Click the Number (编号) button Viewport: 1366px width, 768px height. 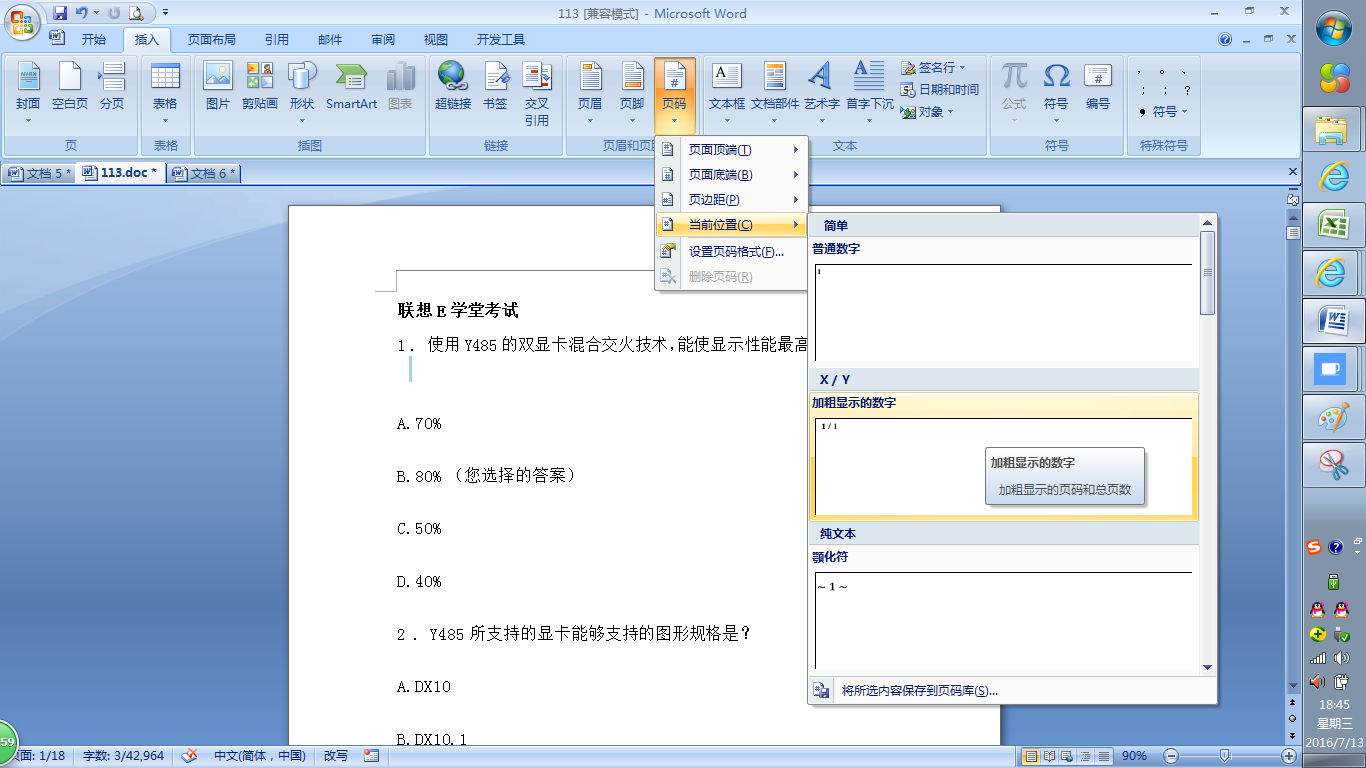click(x=1098, y=85)
